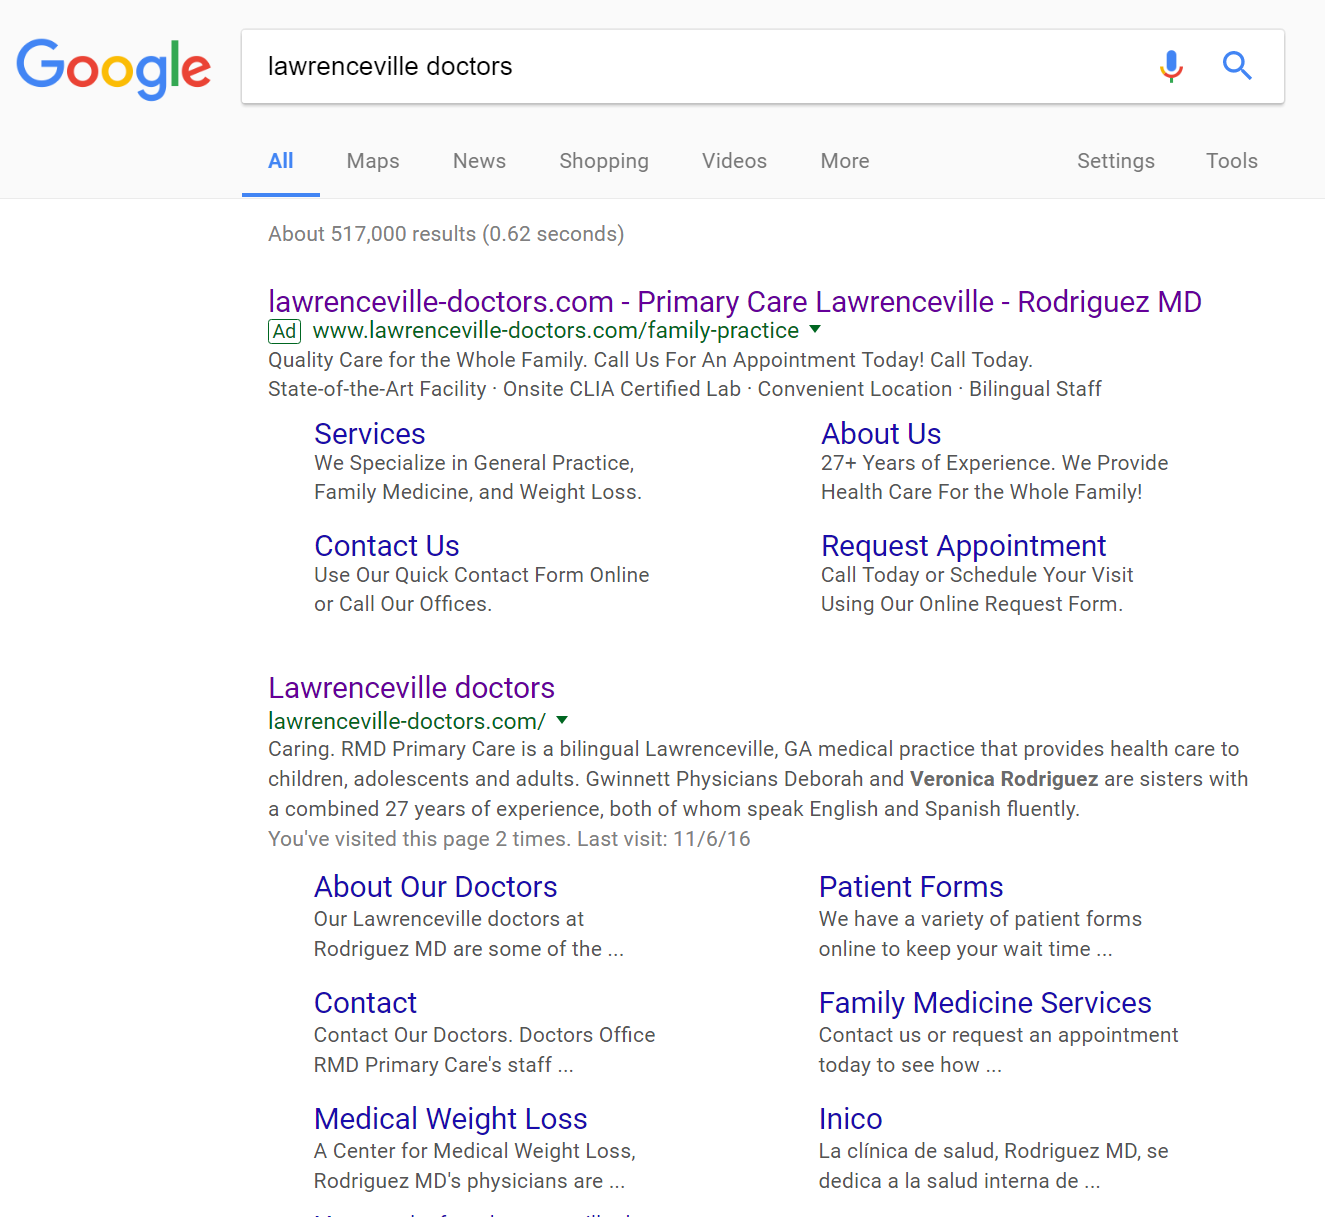Click 'A Center for Medical Weight Loss' text

coord(475,1151)
